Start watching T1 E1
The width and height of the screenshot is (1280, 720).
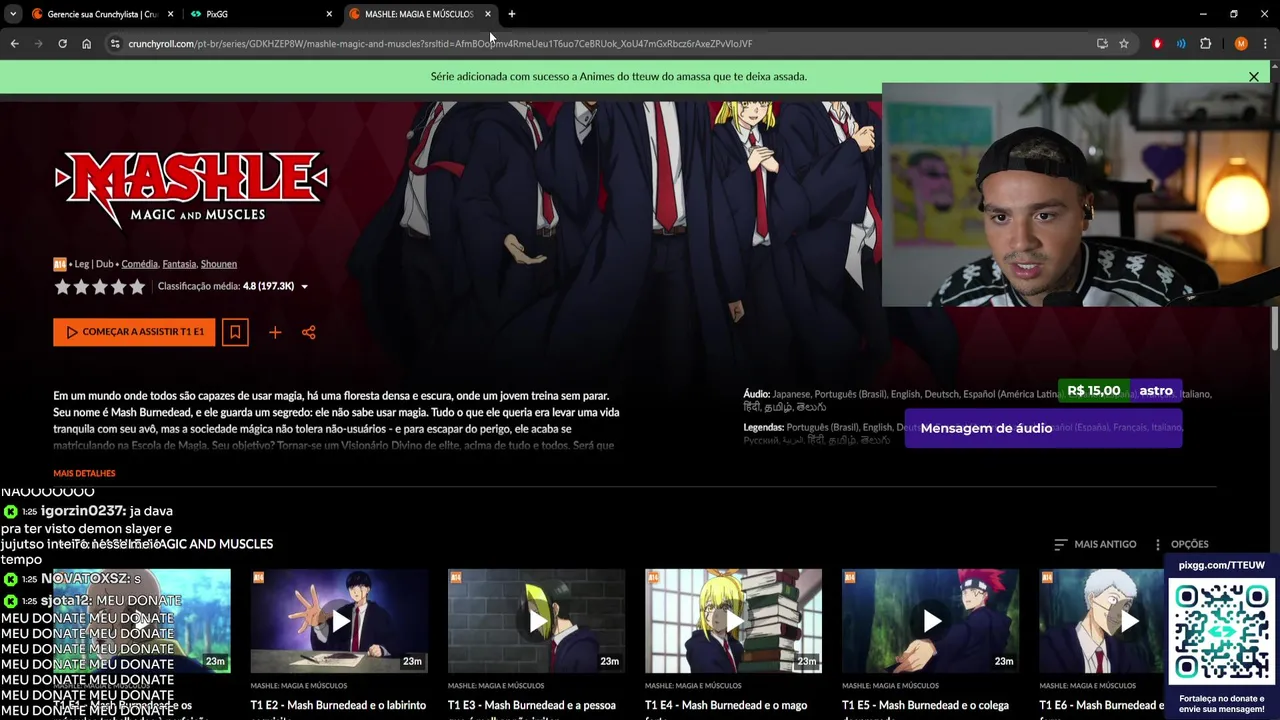134,332
